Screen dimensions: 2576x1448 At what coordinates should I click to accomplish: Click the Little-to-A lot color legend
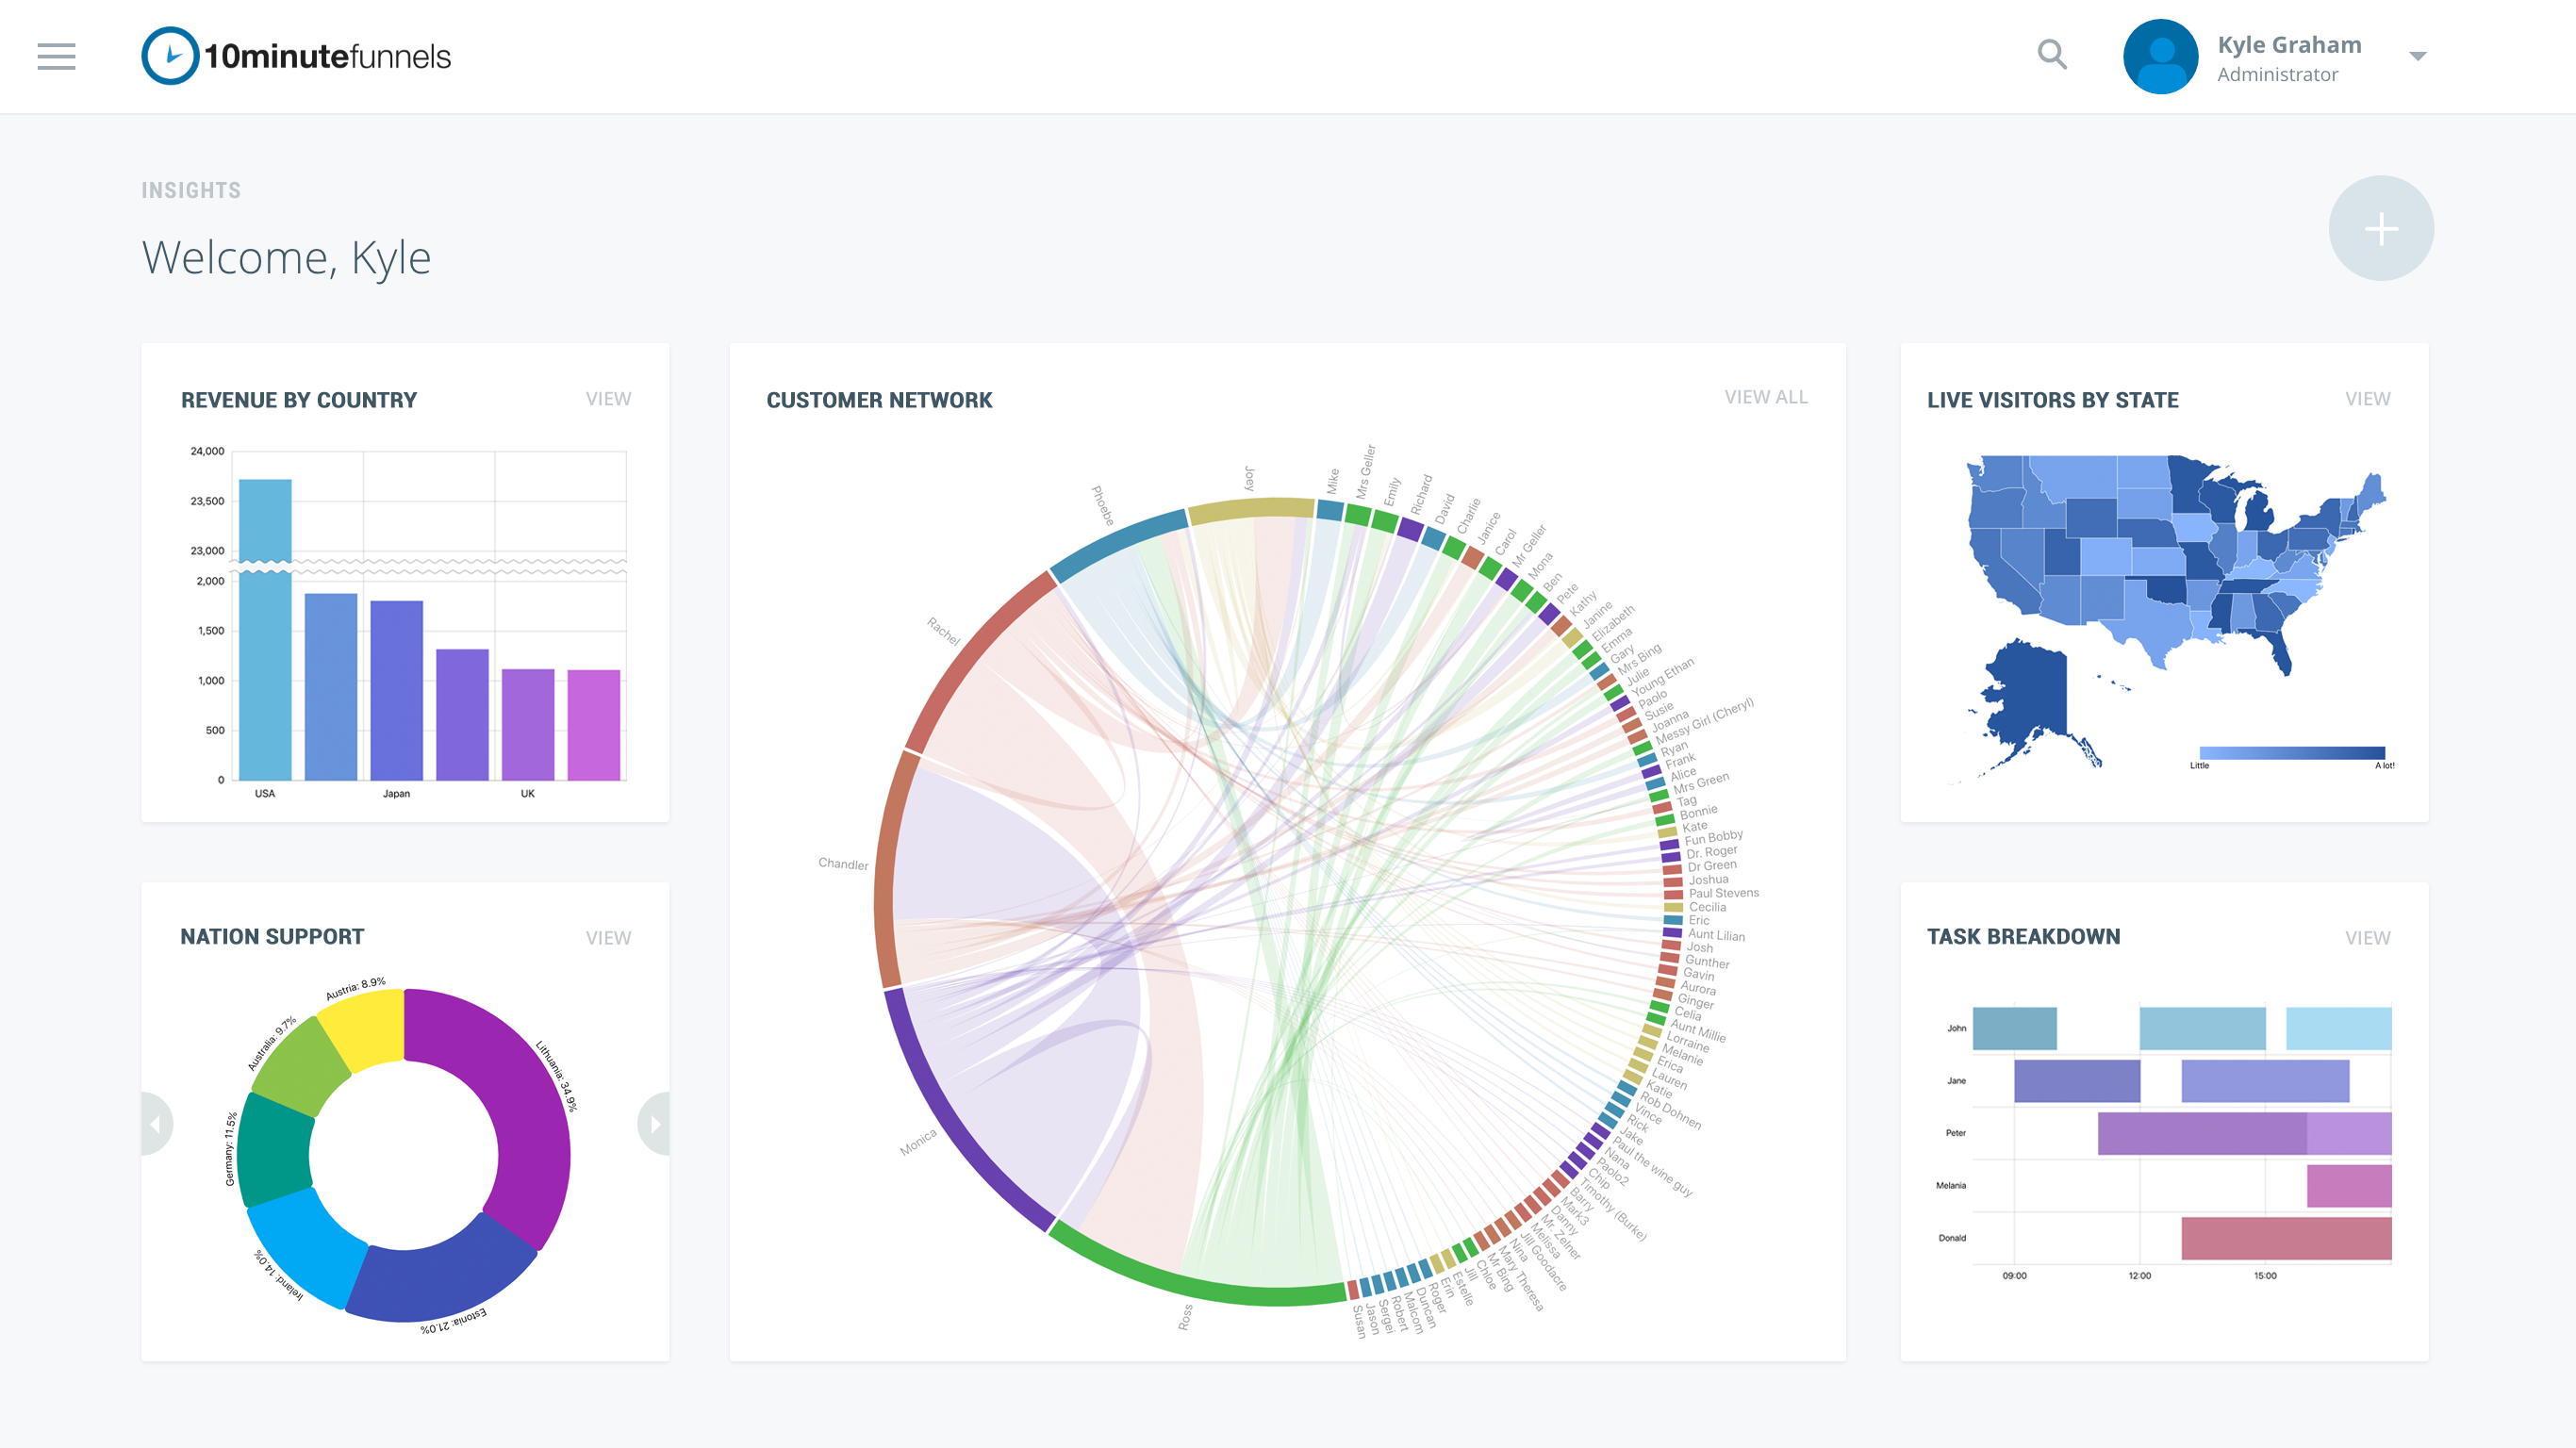2291,753
